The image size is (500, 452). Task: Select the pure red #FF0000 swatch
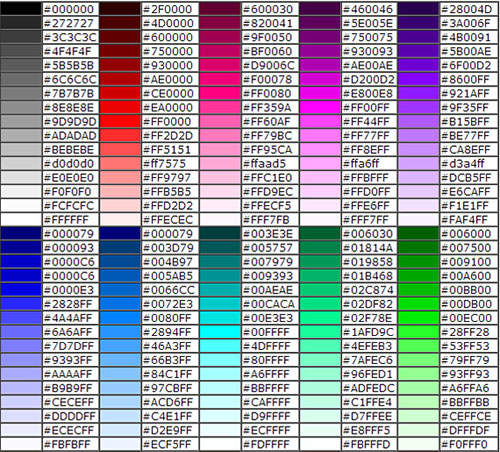[x=120, y=122]
